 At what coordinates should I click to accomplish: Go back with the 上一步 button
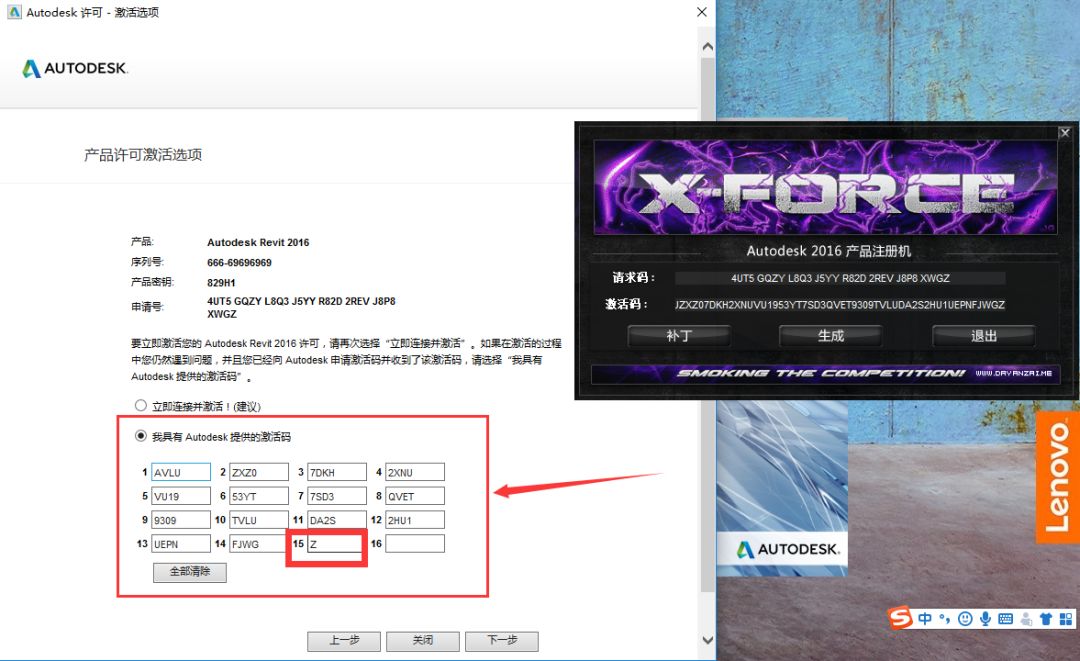click(344, 640)
